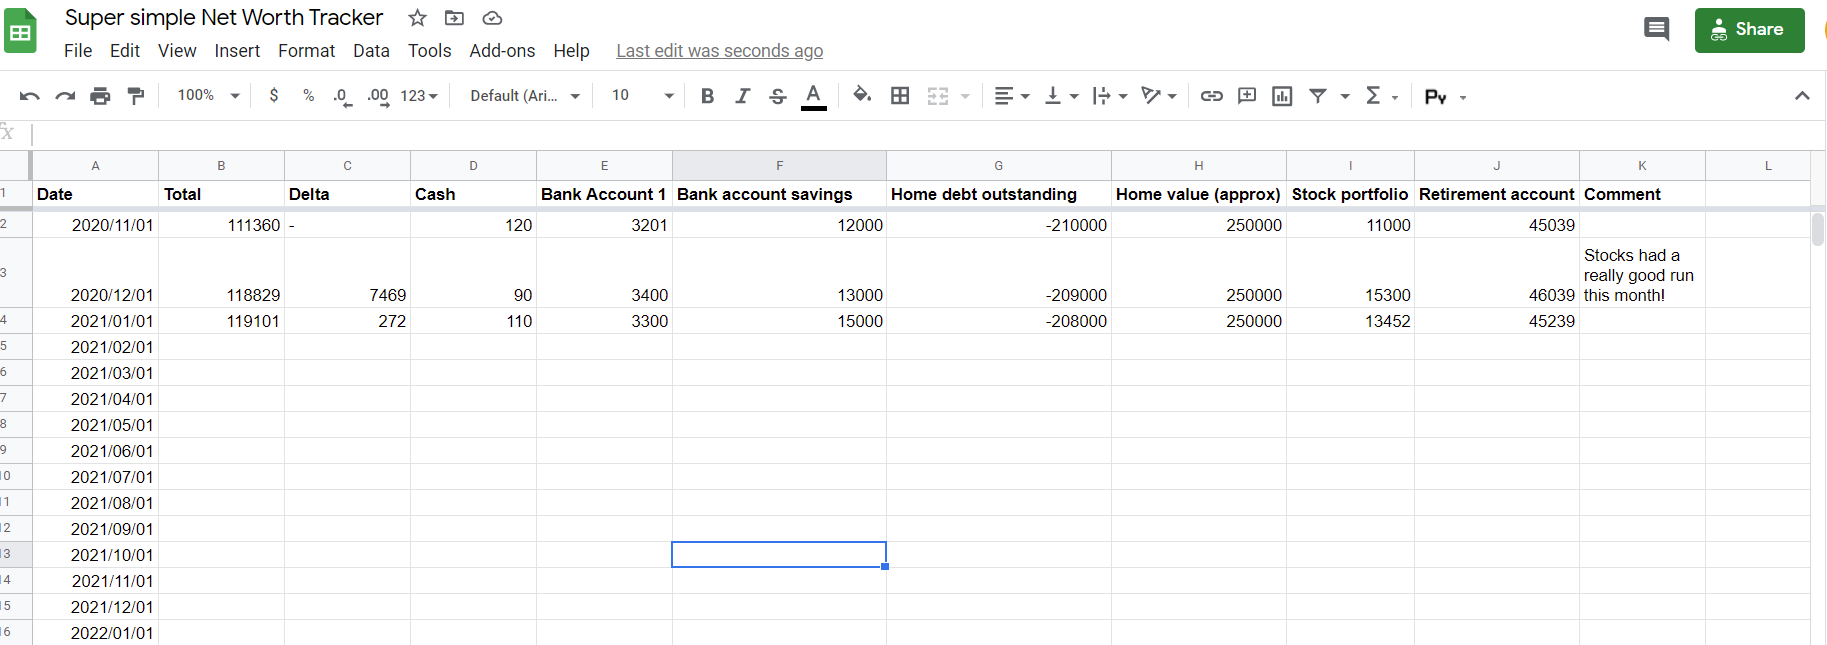Open the zoom 100% dropdown
The width and height of the screenshot is (1827, 645).
pyautogui.click(x=208, y=96)
